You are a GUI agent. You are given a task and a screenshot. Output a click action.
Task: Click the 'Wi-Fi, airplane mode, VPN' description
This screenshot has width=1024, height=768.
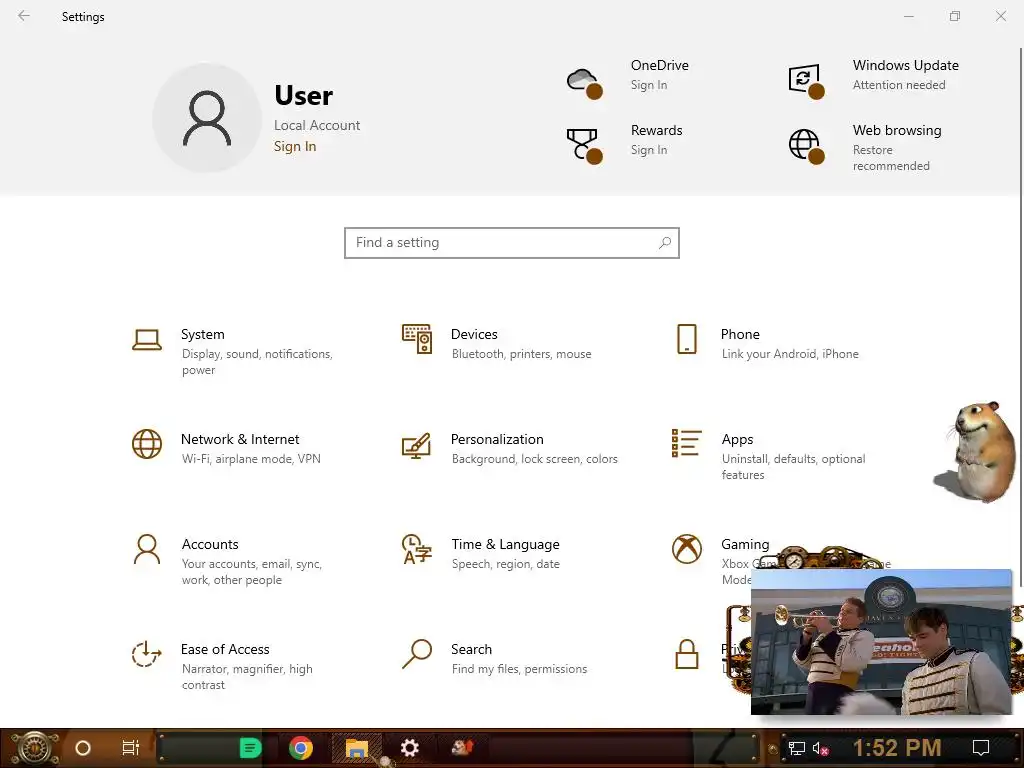pyautogui.click(x=251, y=459)
